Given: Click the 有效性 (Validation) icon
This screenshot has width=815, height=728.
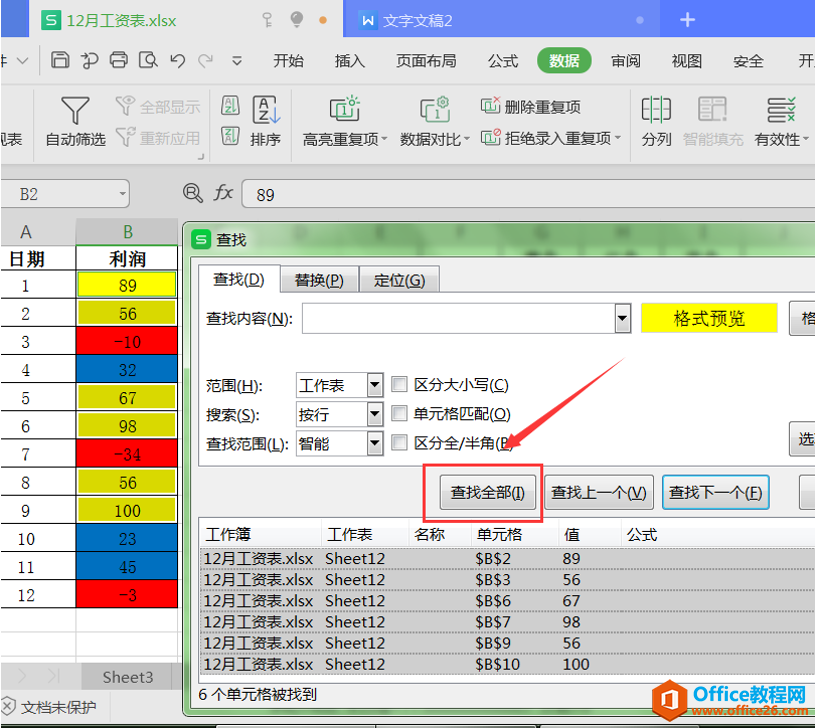Looking at the screenshot, I should click(x=781, y=110).
